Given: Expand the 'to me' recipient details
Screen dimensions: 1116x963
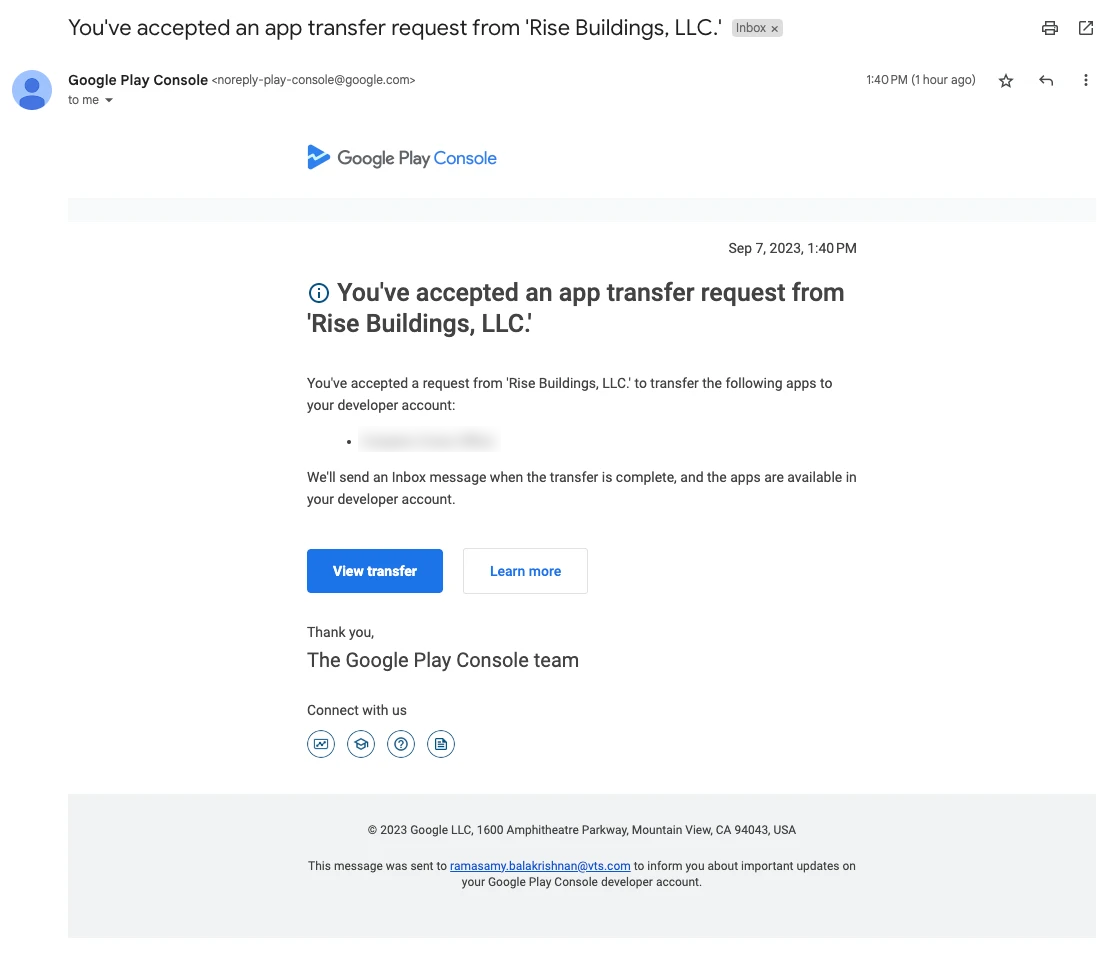Looking at the screenshot, I should pyautogui.click(x=109, y=100).
